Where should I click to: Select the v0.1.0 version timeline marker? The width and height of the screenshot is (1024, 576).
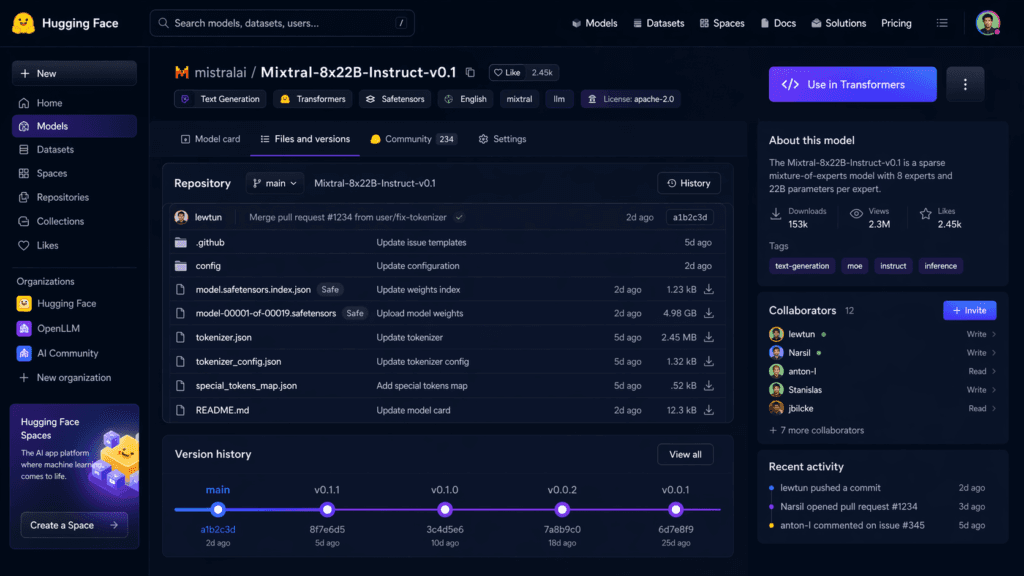(445, 509)
